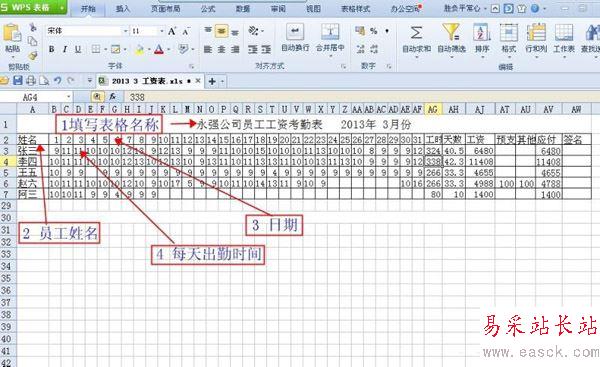Toggle Bold formatting
Viewport: 600px width, 367px height.
tap(51, 49)
